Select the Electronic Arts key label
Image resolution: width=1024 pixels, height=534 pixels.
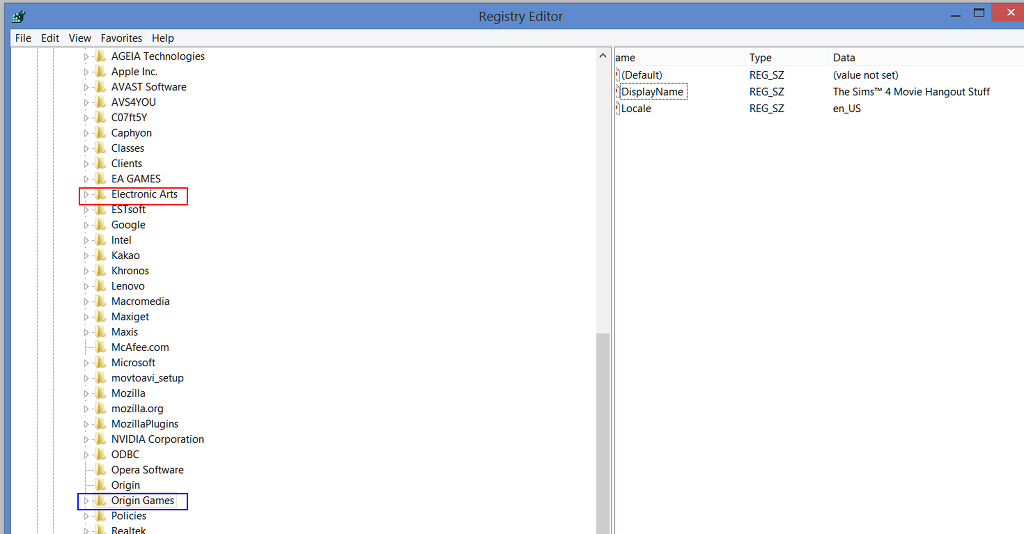pyautogui.click(x=144, y=195)
